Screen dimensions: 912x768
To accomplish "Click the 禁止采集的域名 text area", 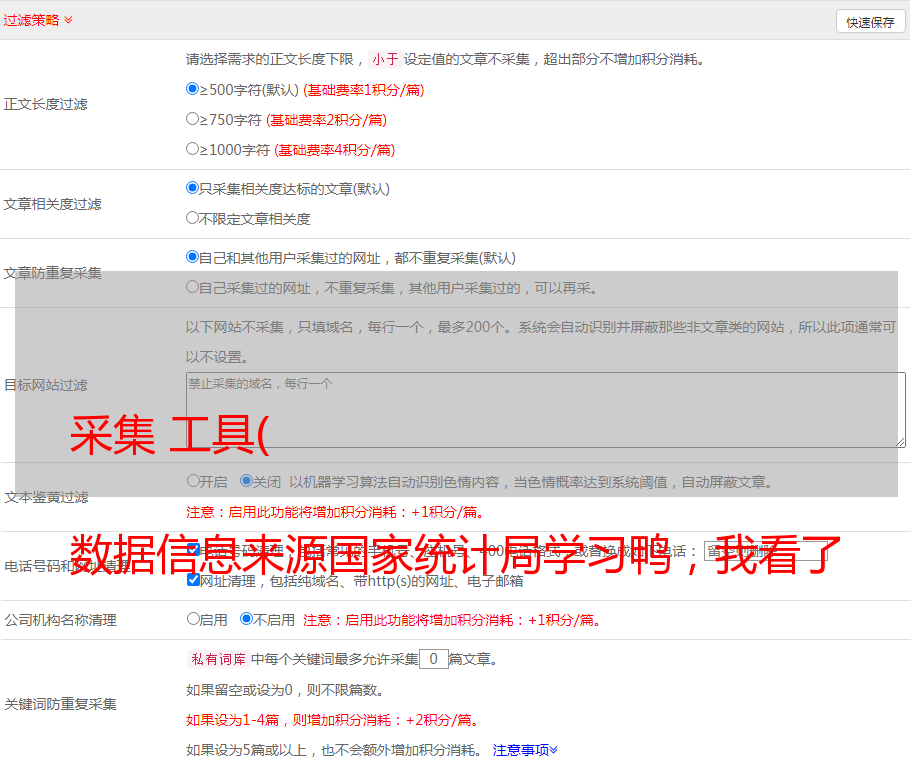I will click(545, 410).
